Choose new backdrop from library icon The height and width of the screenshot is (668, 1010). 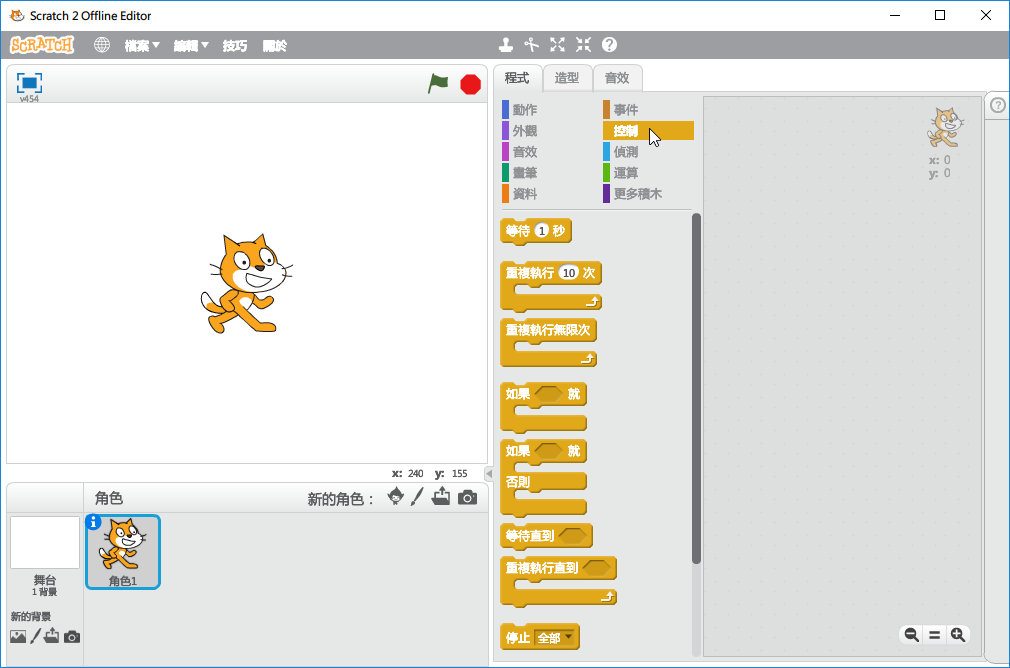(18, 636)
